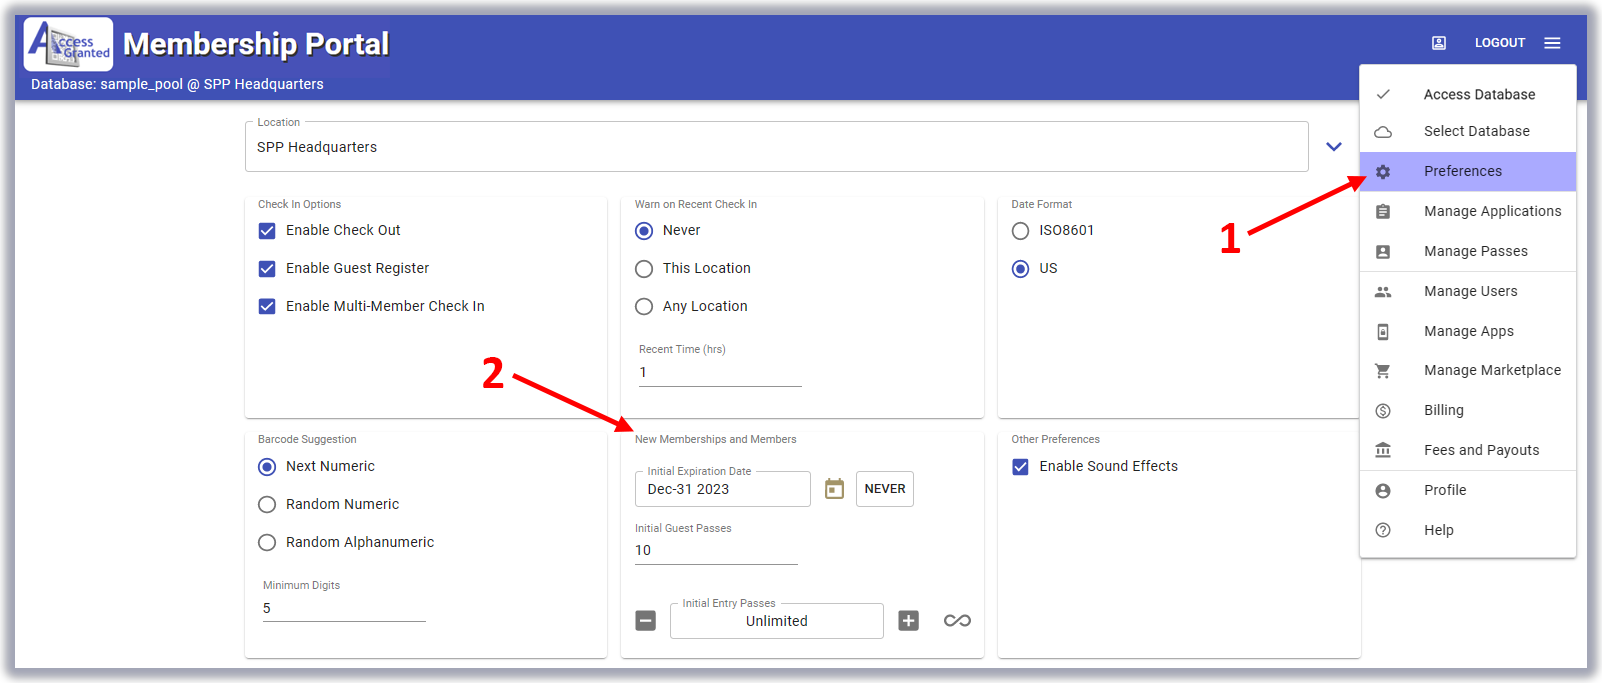This screenshot has width=1602, height=683.
Task: Open Manage Users menu item
Action: click(1470, 291)
